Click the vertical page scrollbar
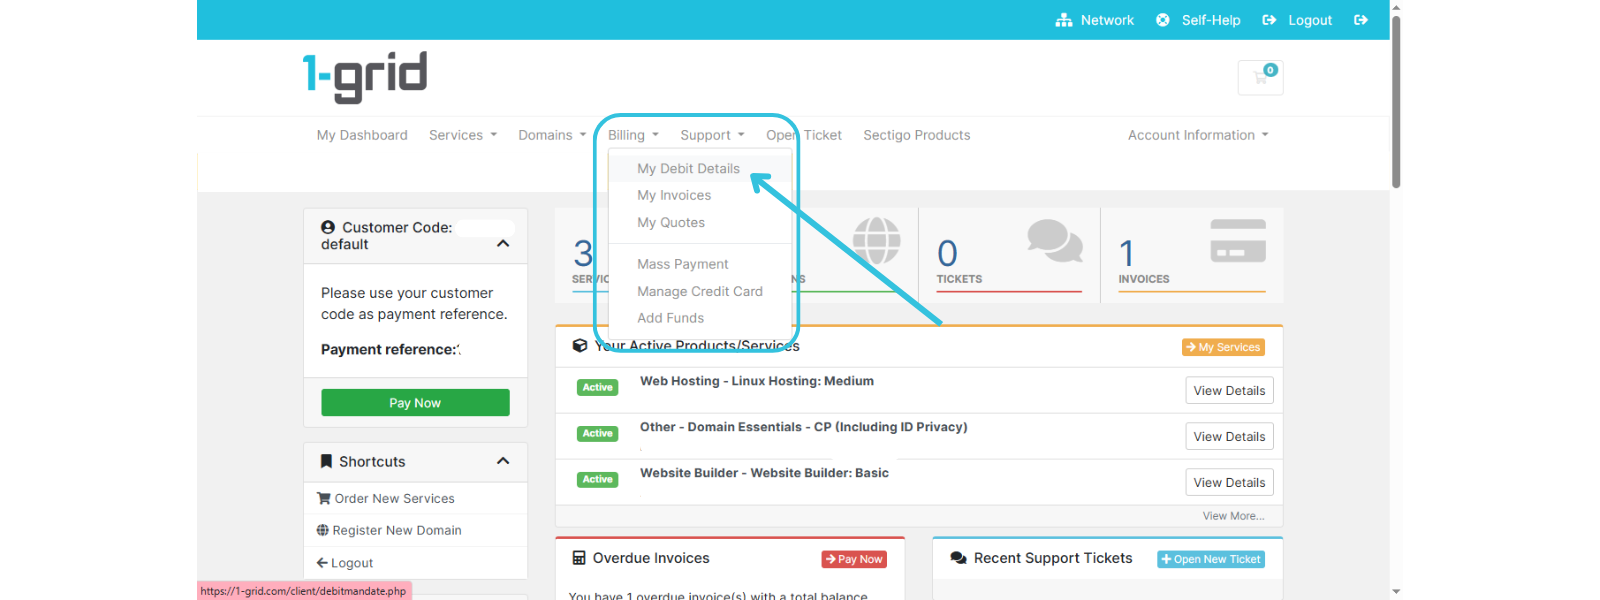 click(1395, 100)
